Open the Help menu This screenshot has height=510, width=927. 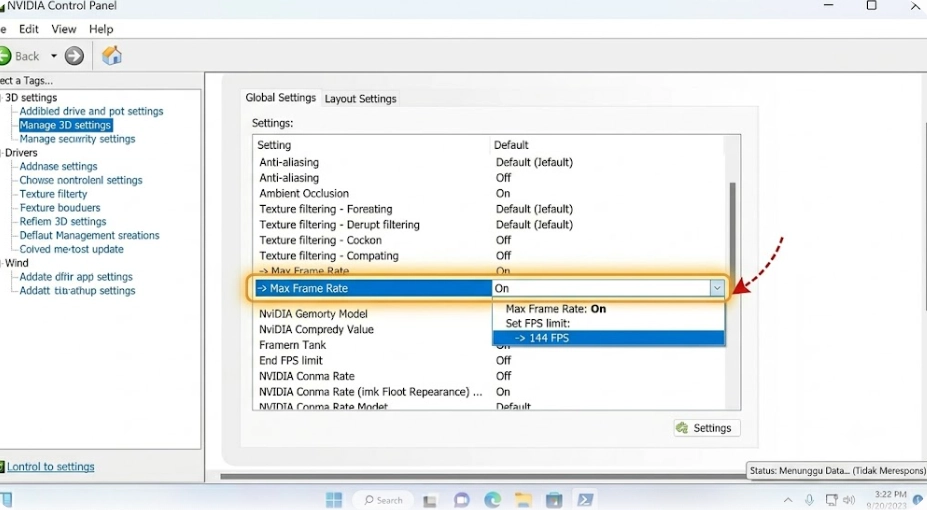101,29
